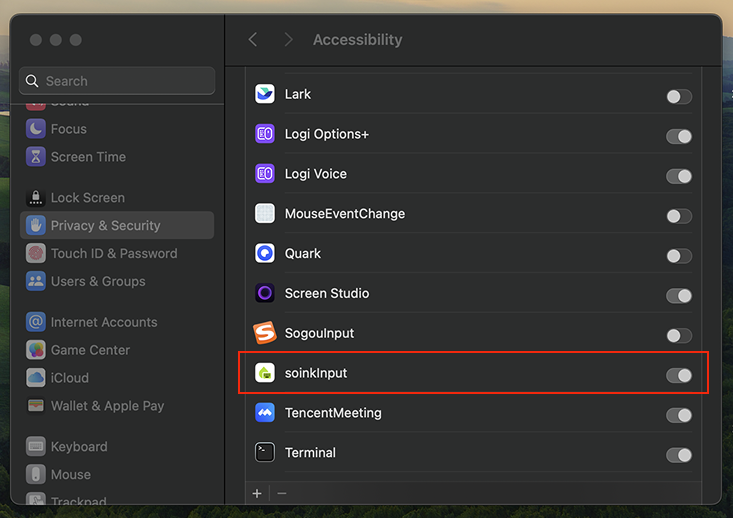Select the TencentMeeting row label
Image resolution: width=733 pixels, height=518 pixels.
(333, 413)
